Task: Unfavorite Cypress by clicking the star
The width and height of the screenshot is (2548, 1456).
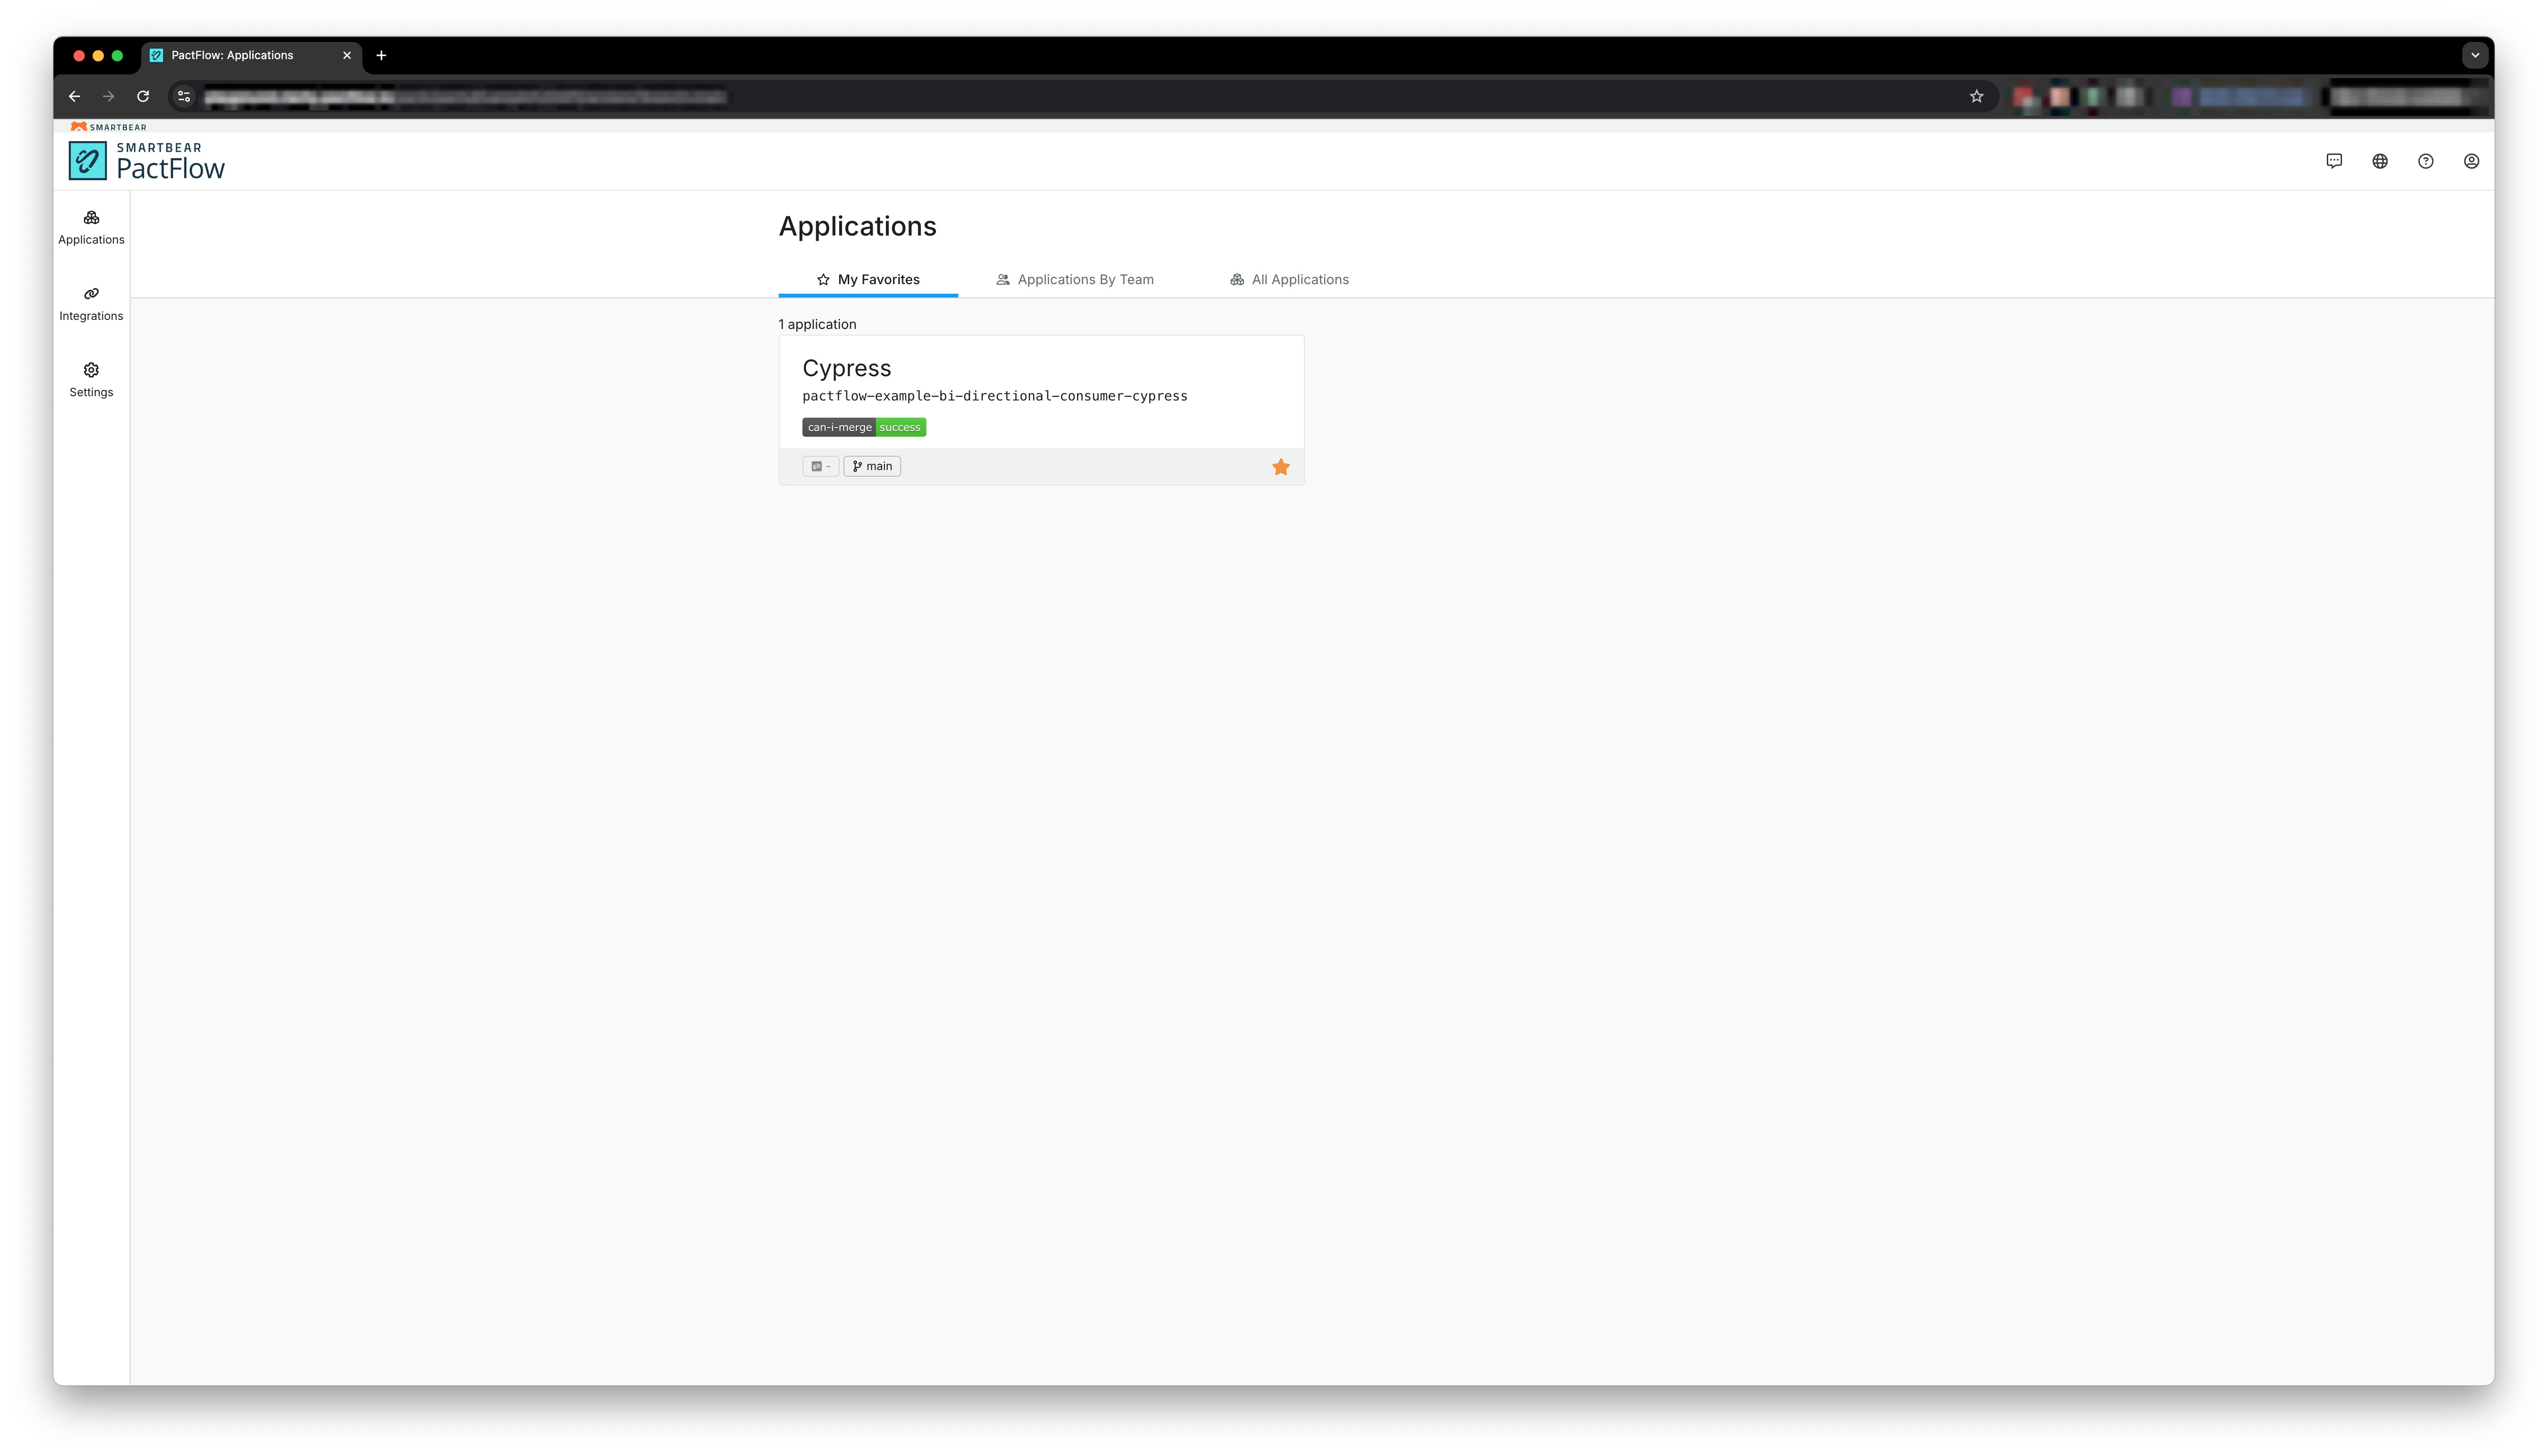Action: click(x=1281, y=466)
